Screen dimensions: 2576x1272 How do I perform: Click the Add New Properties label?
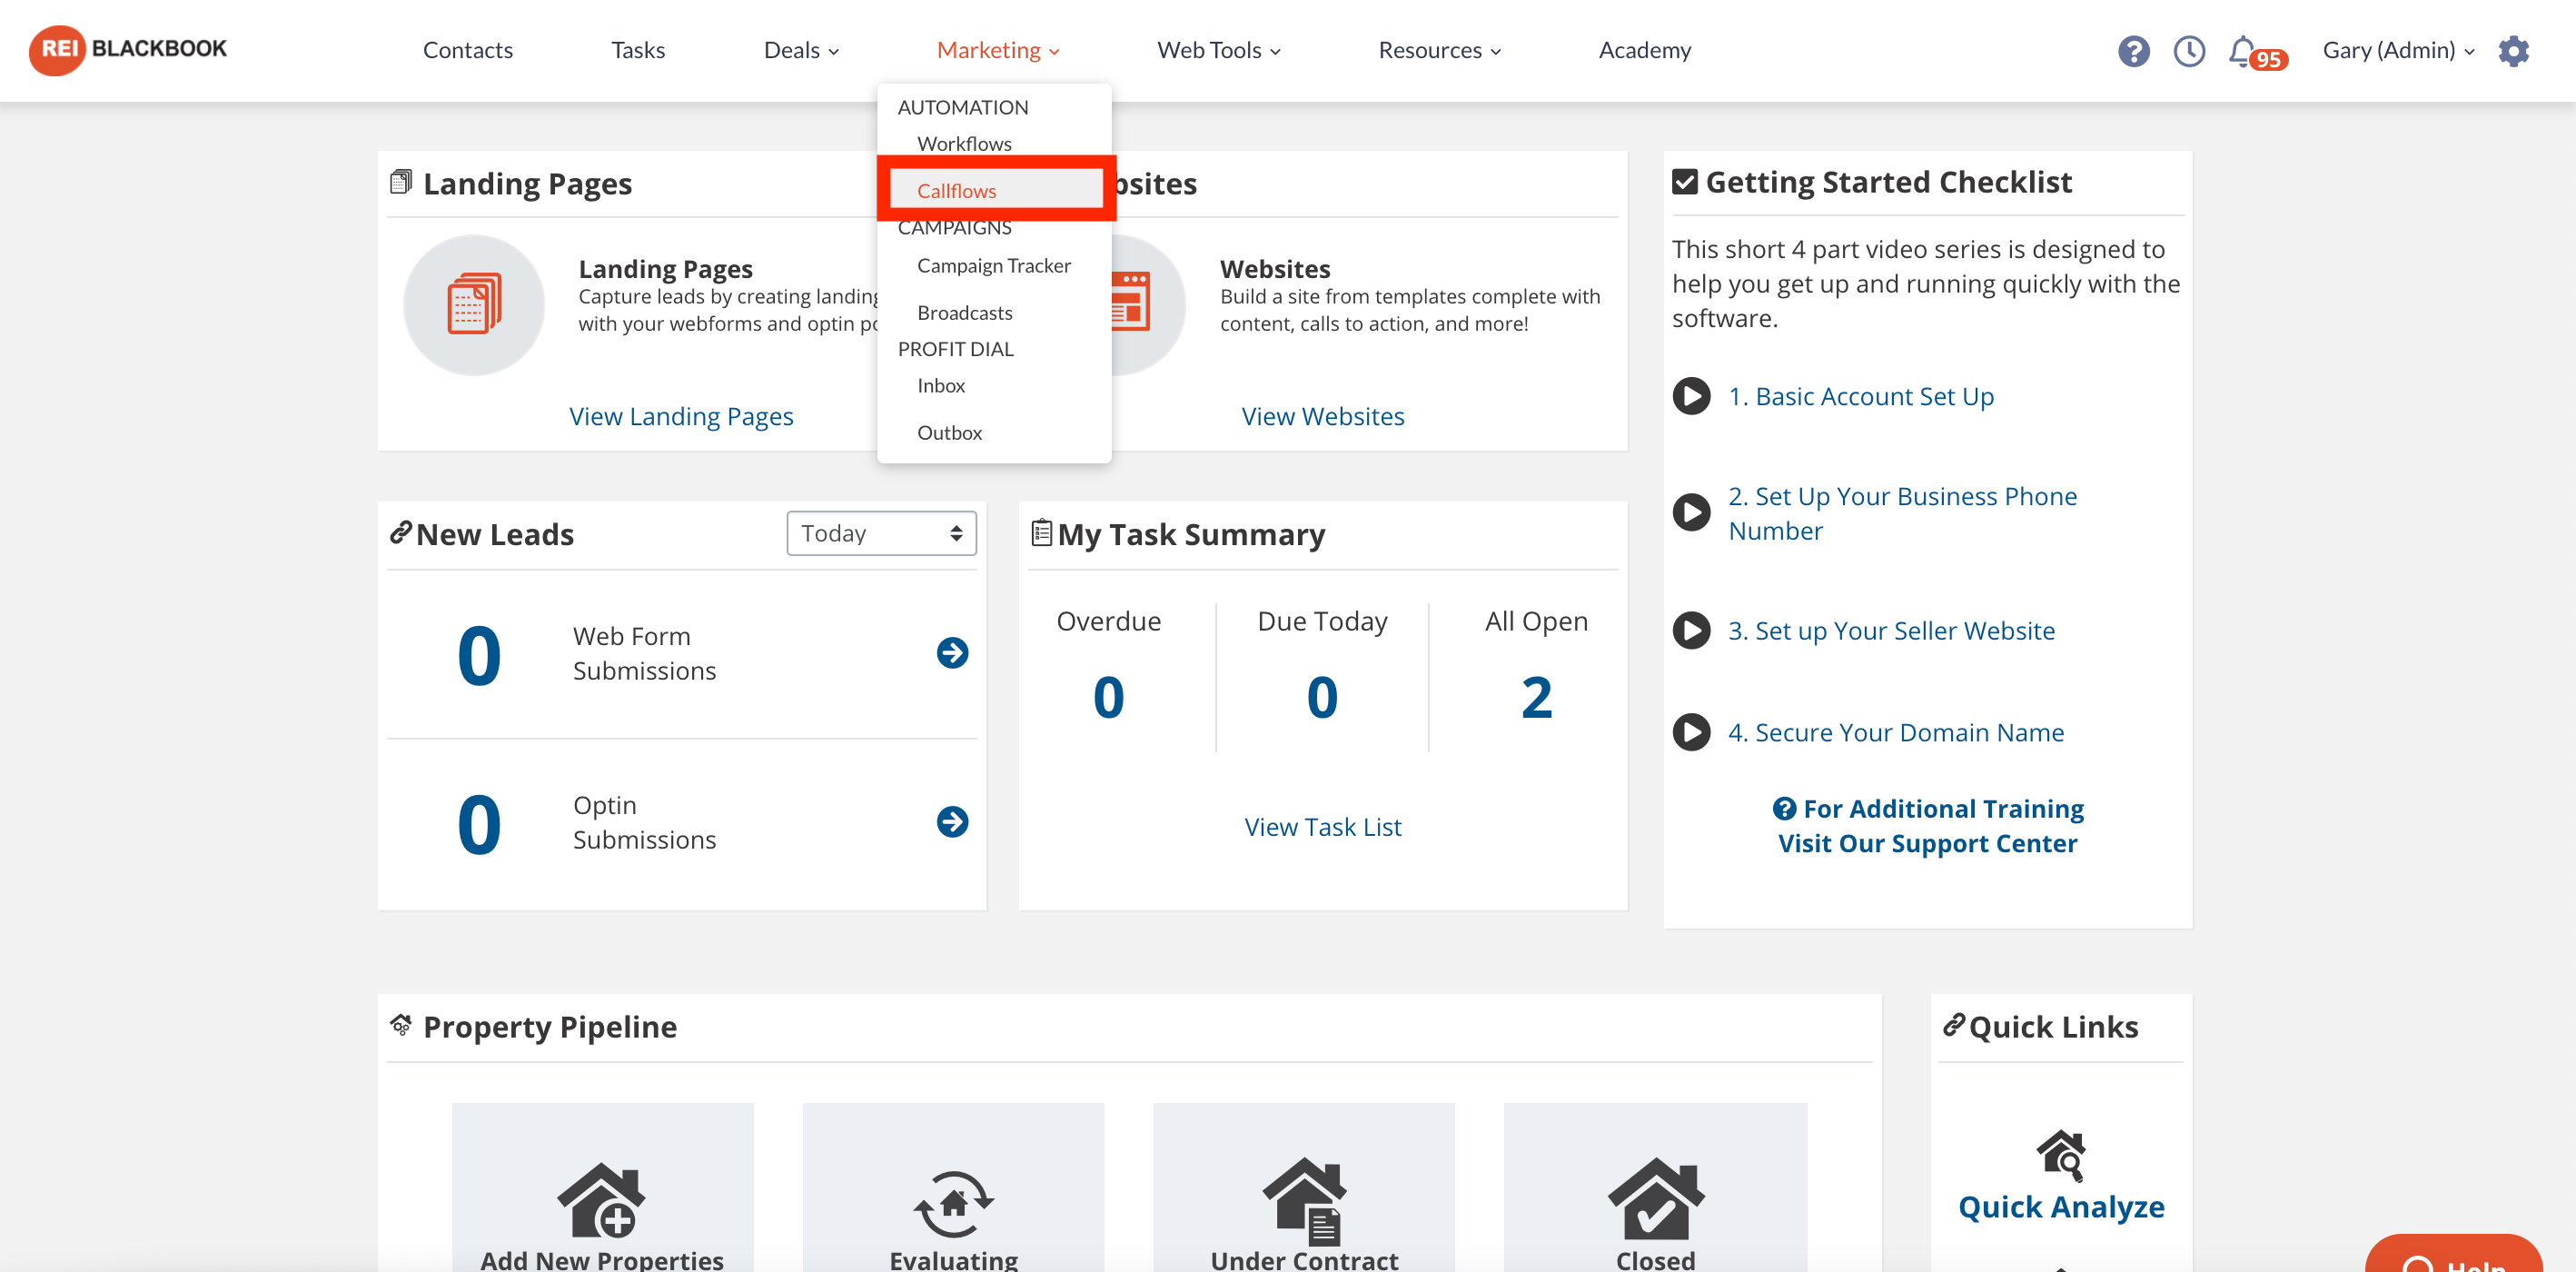point(601,1259)
